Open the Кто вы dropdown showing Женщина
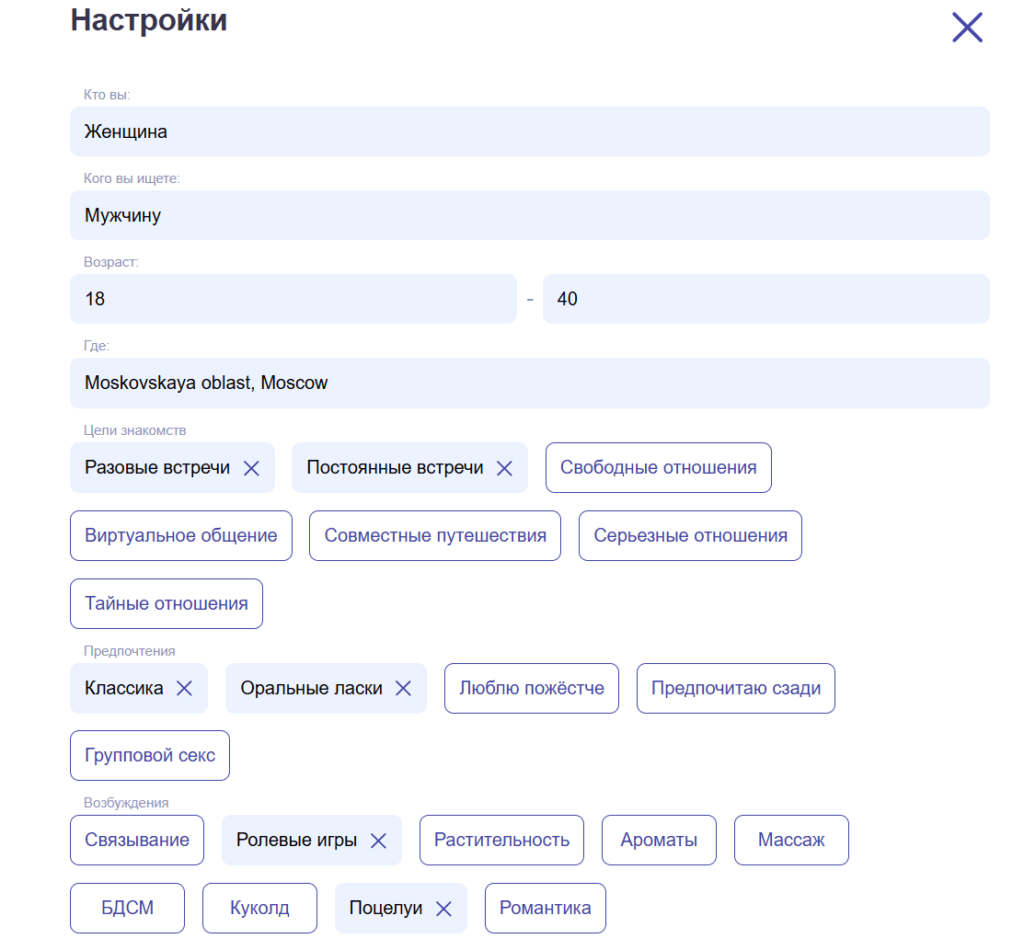This screenshot has width=1024, height=950. click(x=529, y=132)
